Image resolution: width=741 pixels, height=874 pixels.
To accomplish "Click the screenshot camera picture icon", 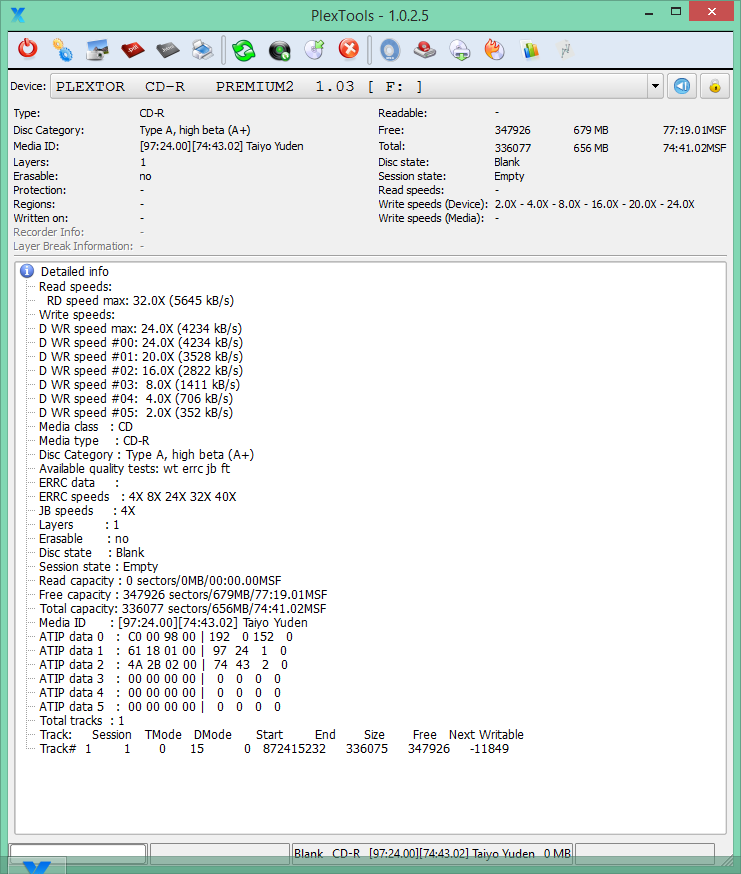I will tap(98, 50).
